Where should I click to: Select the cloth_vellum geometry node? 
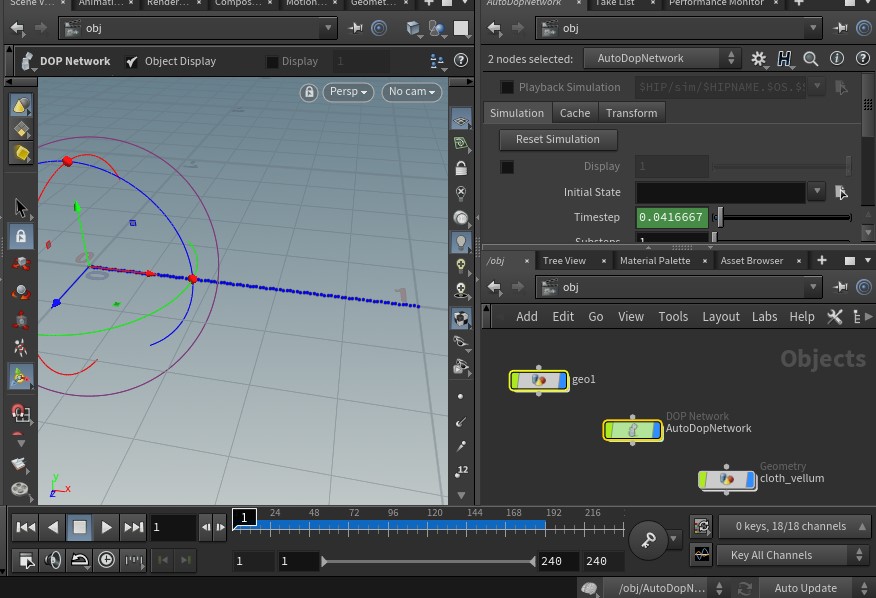tap(727, 480)
